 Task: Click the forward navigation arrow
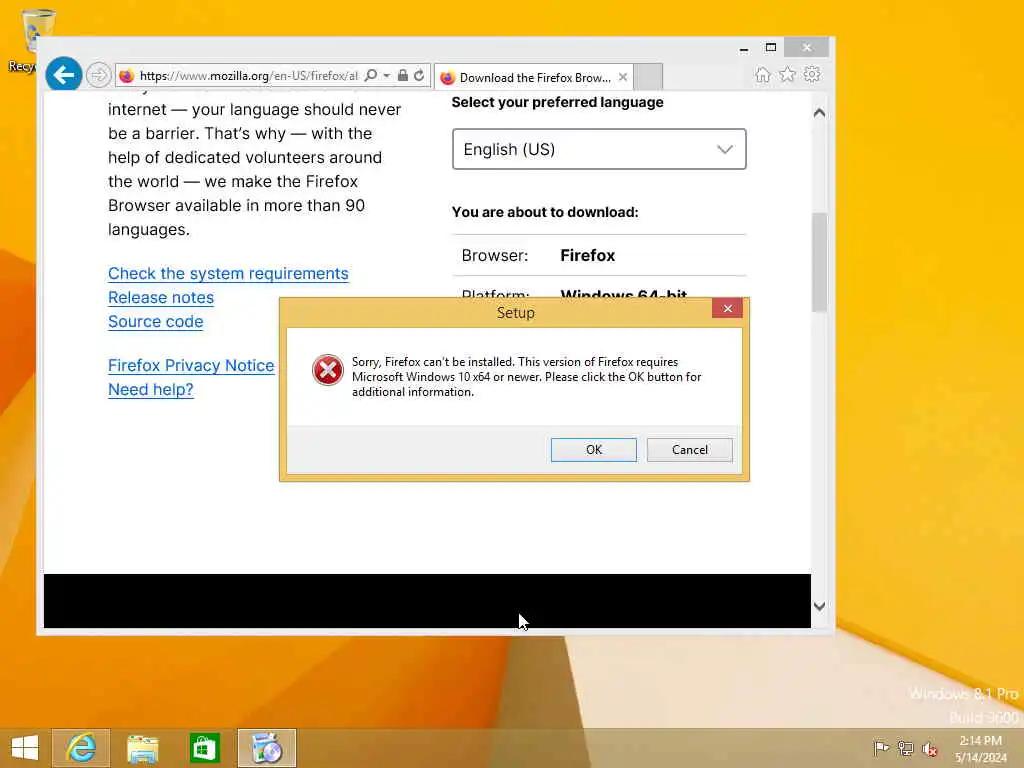click(x=99, y=75)
